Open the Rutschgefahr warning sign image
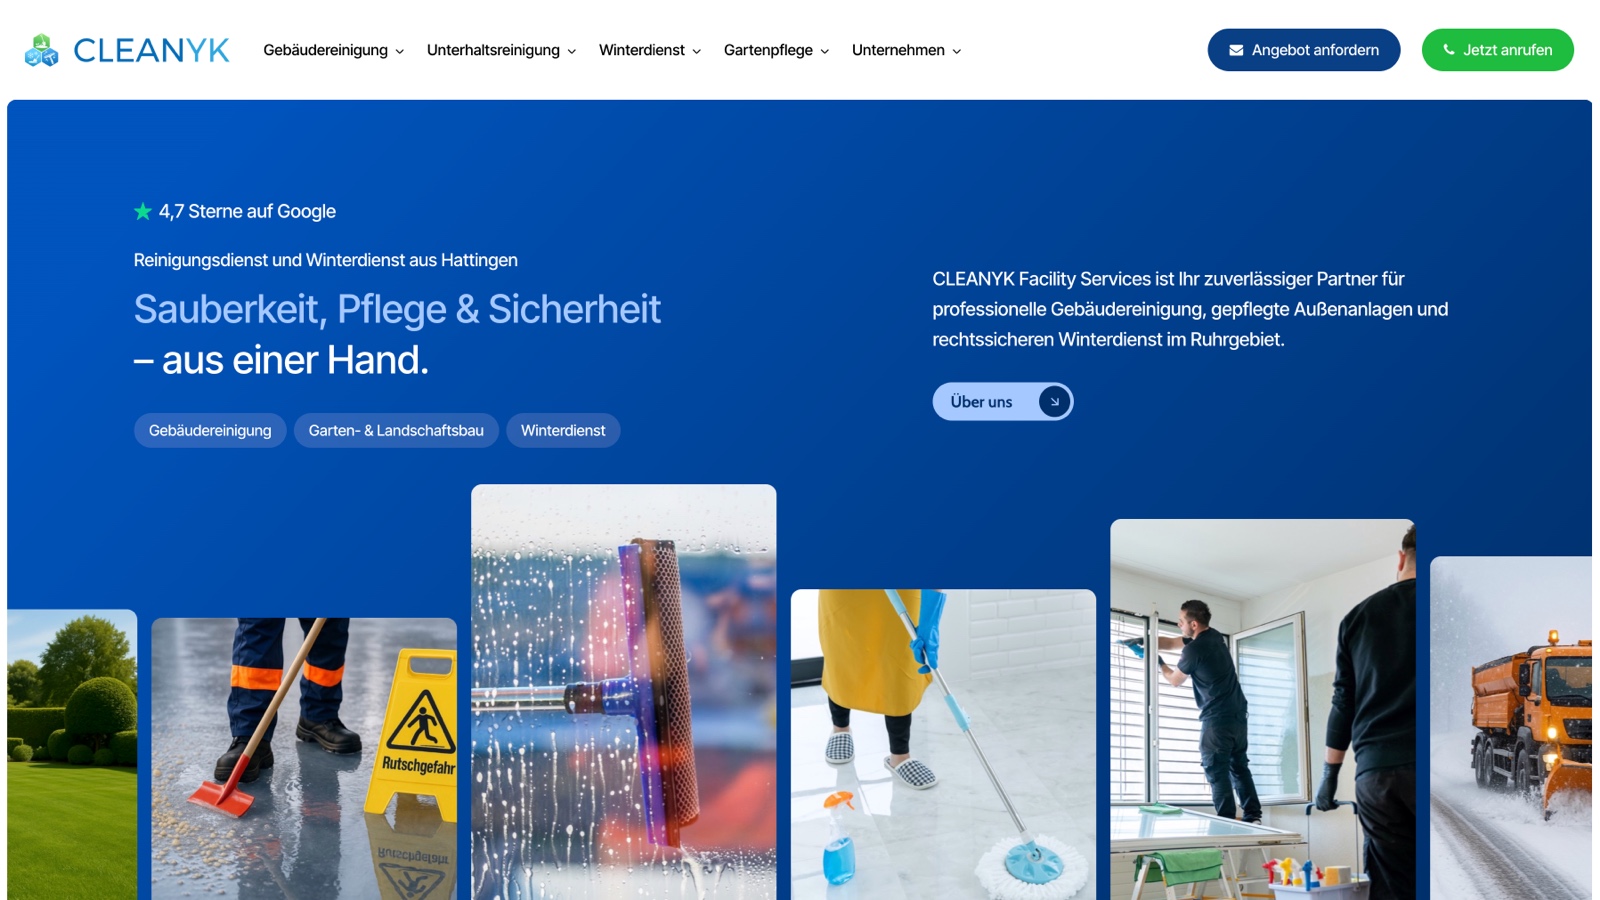 click(304, 759)
